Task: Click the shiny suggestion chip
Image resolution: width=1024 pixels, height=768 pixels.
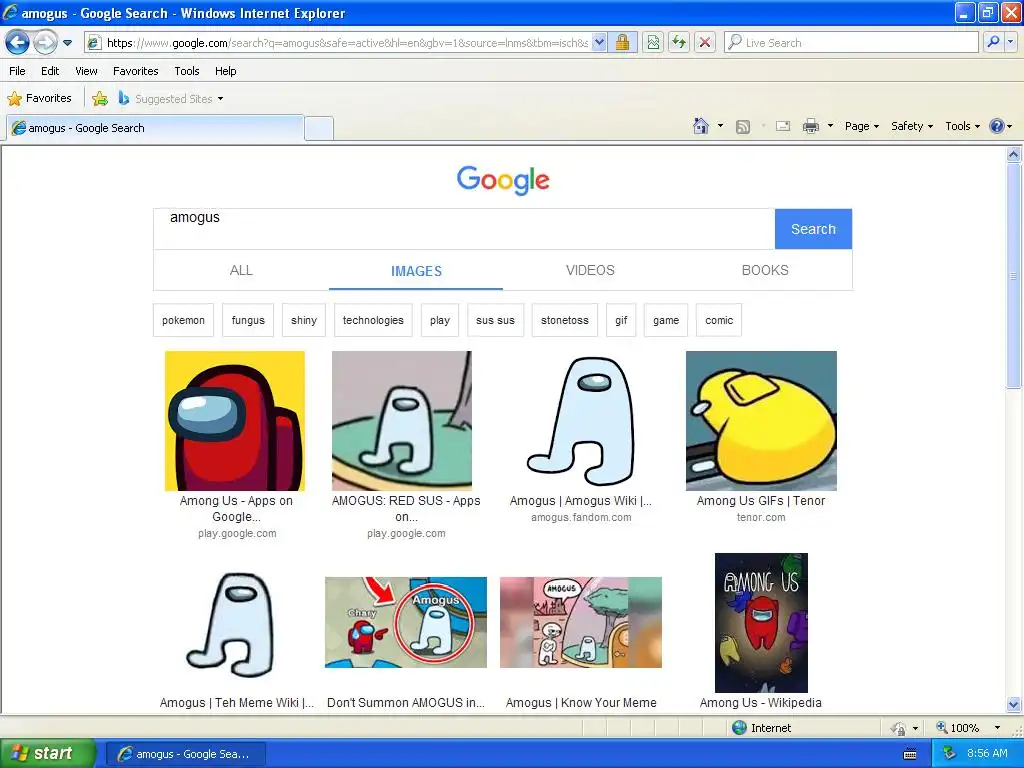Action: [x=304, y=320]
